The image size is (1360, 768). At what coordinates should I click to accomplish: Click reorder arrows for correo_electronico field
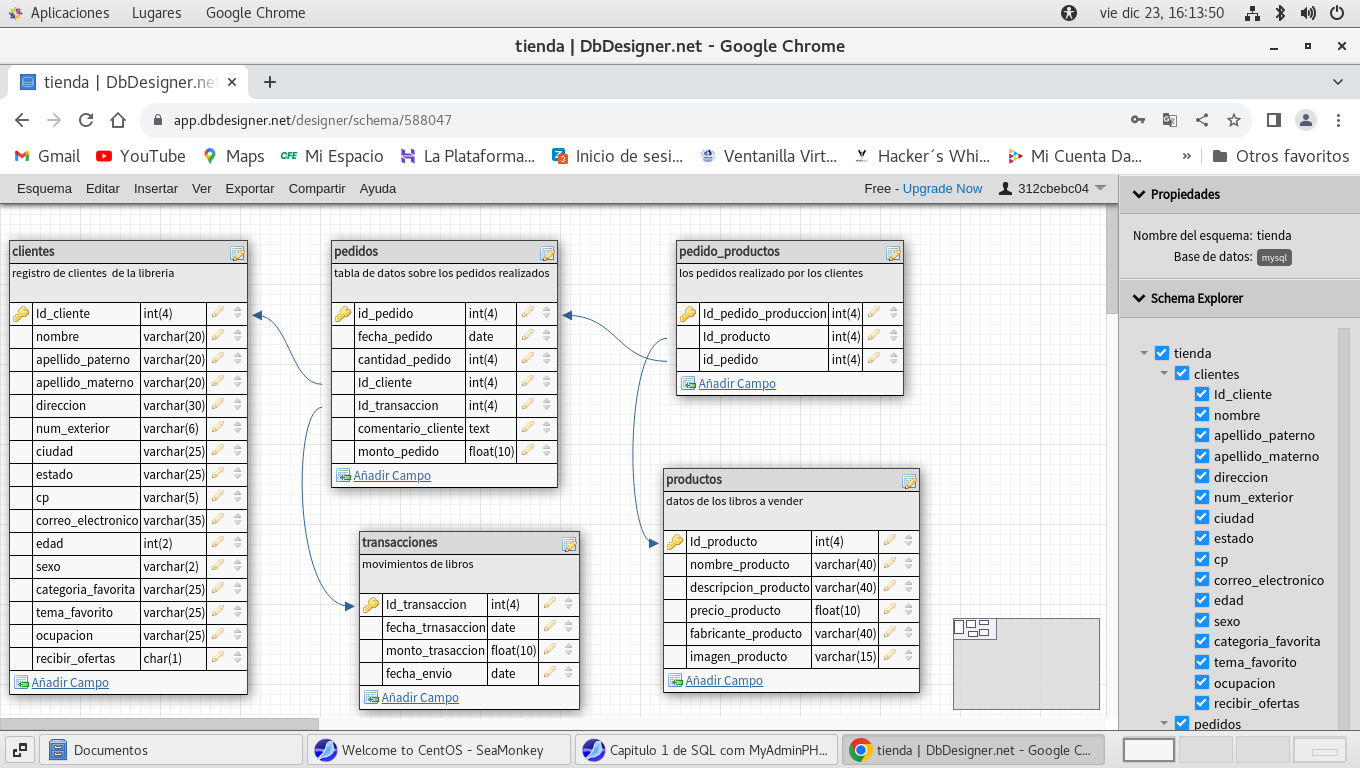click(x=238, y=520)
